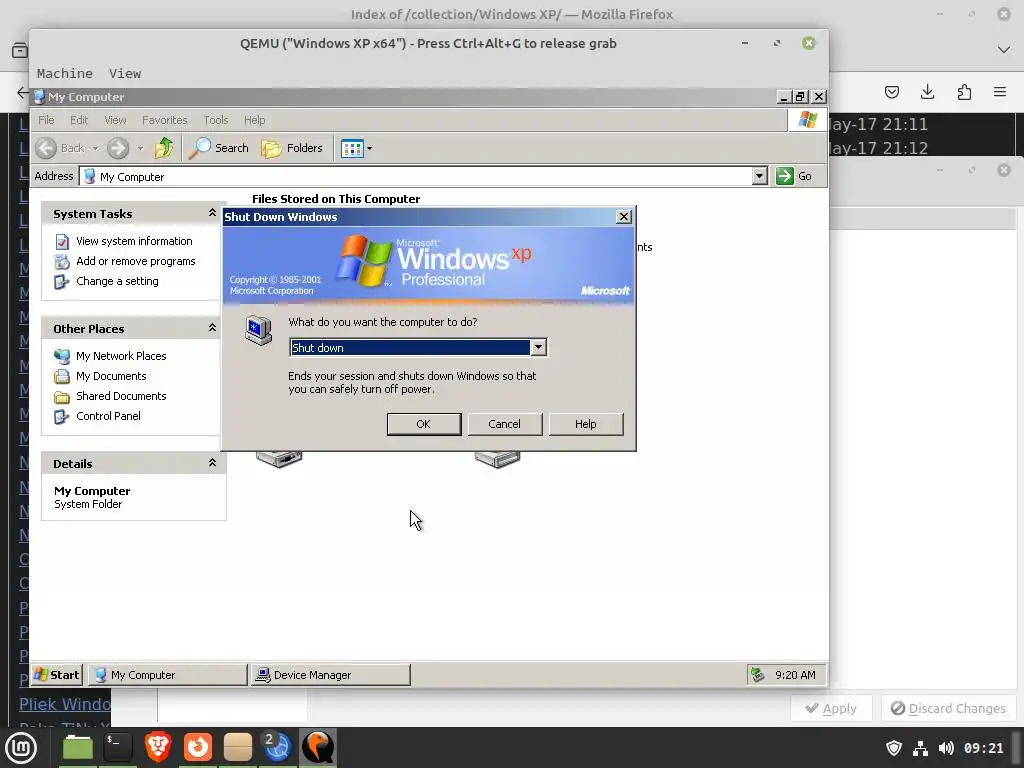
Task: Open Firefox from host panel
Action: click(197, 747)
